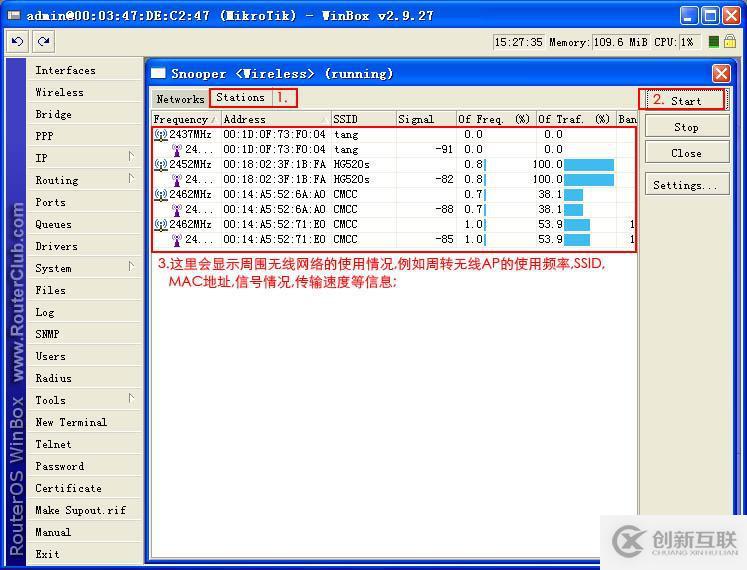The width and height of the screenshot is (747, 570).
Task: Click station icon of CMCC -85 row
Action: click(x=177, y=240)
